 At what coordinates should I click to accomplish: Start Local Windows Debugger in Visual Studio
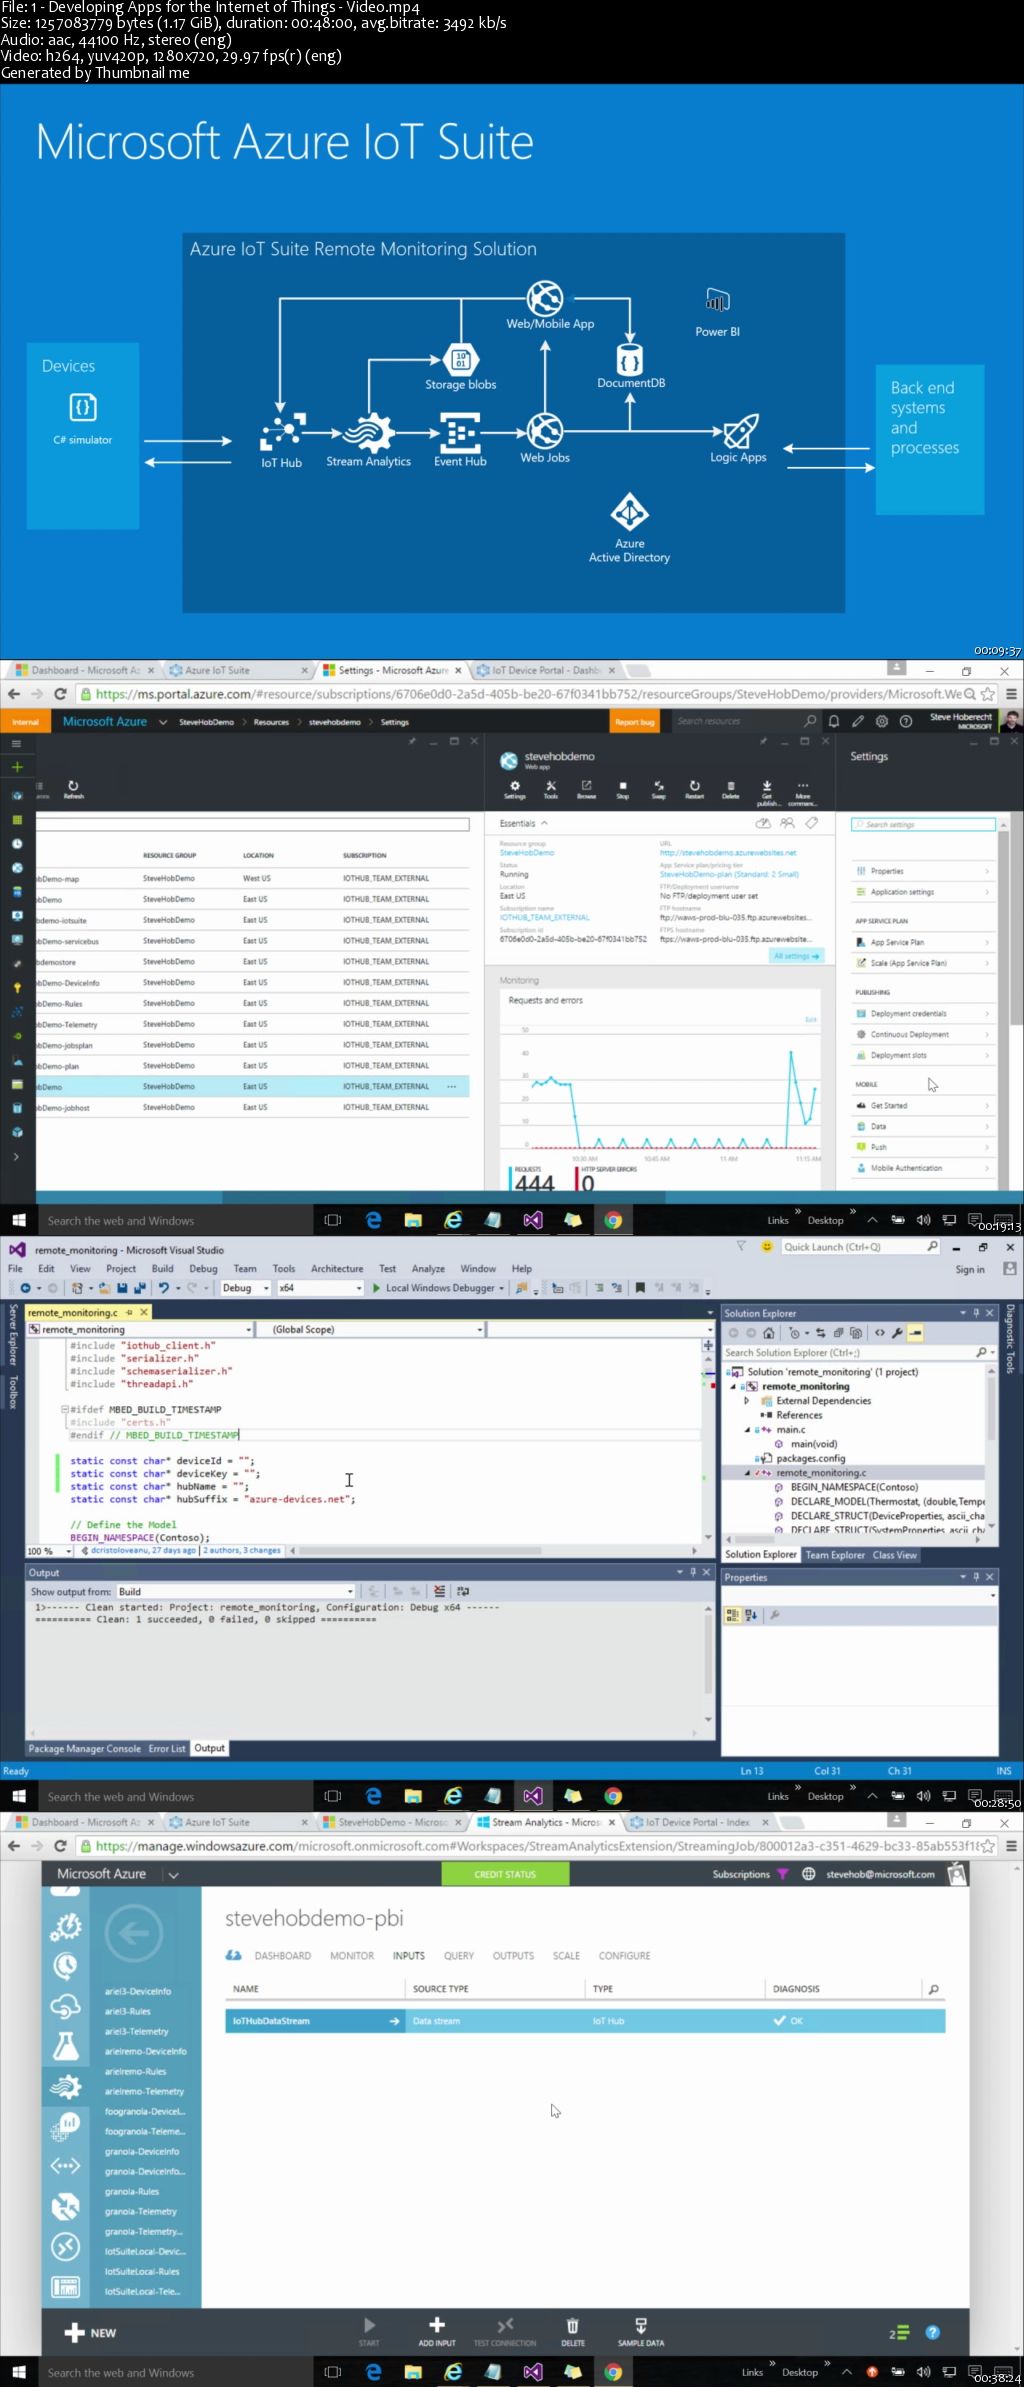(x=438, y=1288)
